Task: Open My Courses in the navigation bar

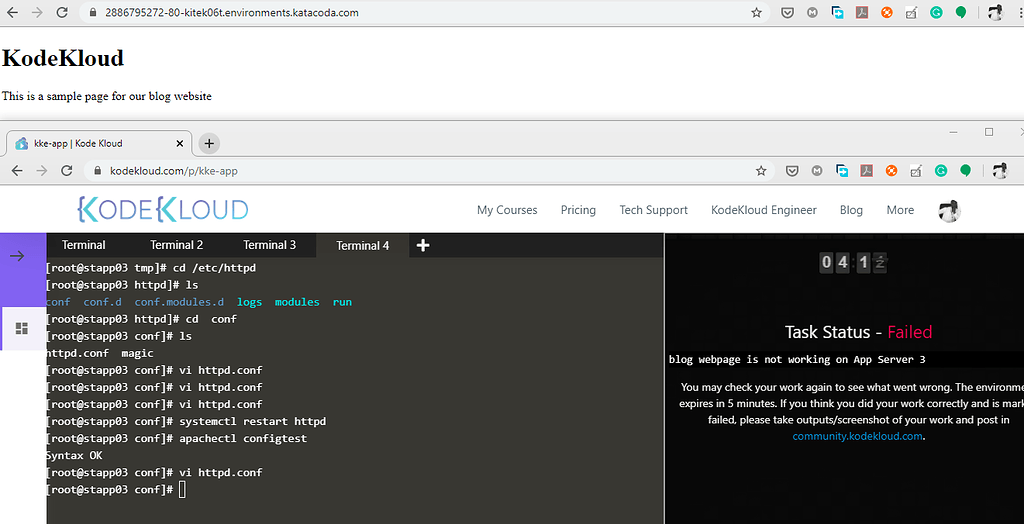Action: [507, 210]
